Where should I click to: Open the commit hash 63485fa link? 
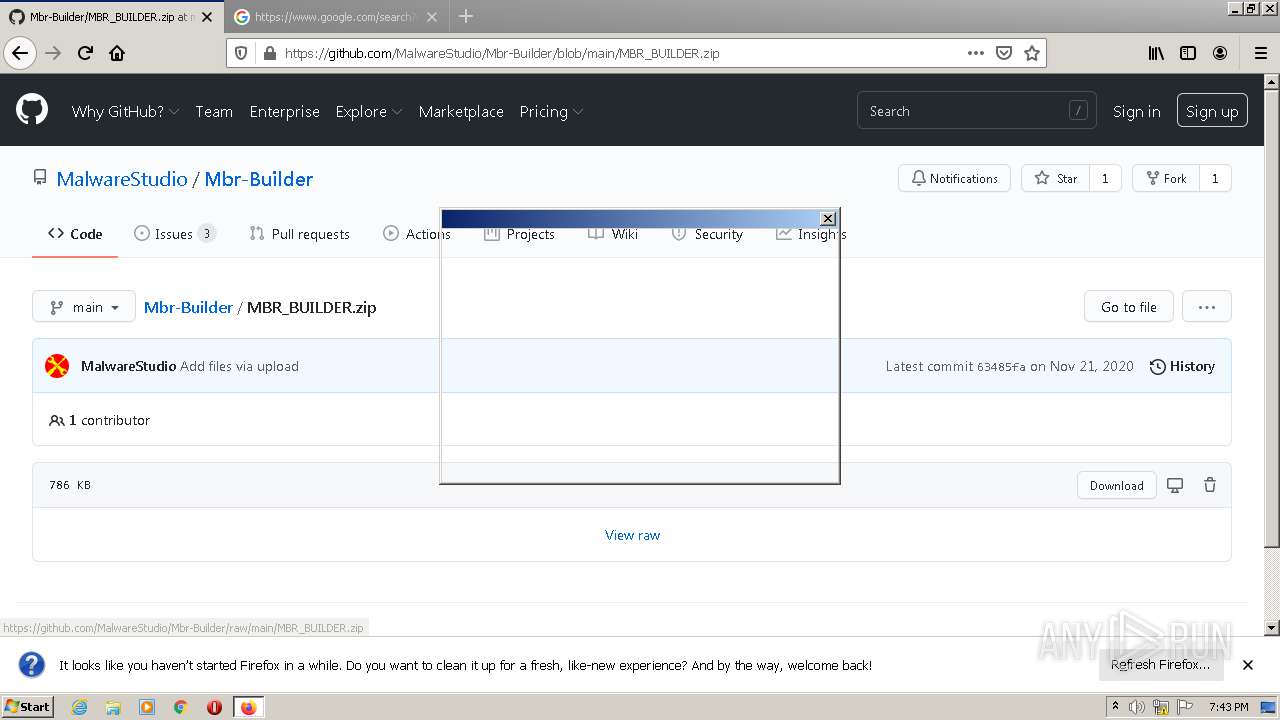coord(1001,367)
